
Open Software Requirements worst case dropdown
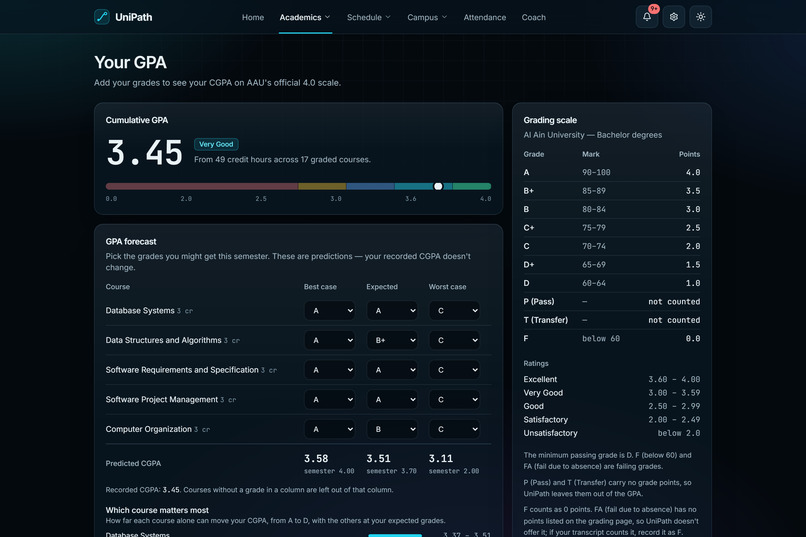pyautogui.click(x=454, y=370)
